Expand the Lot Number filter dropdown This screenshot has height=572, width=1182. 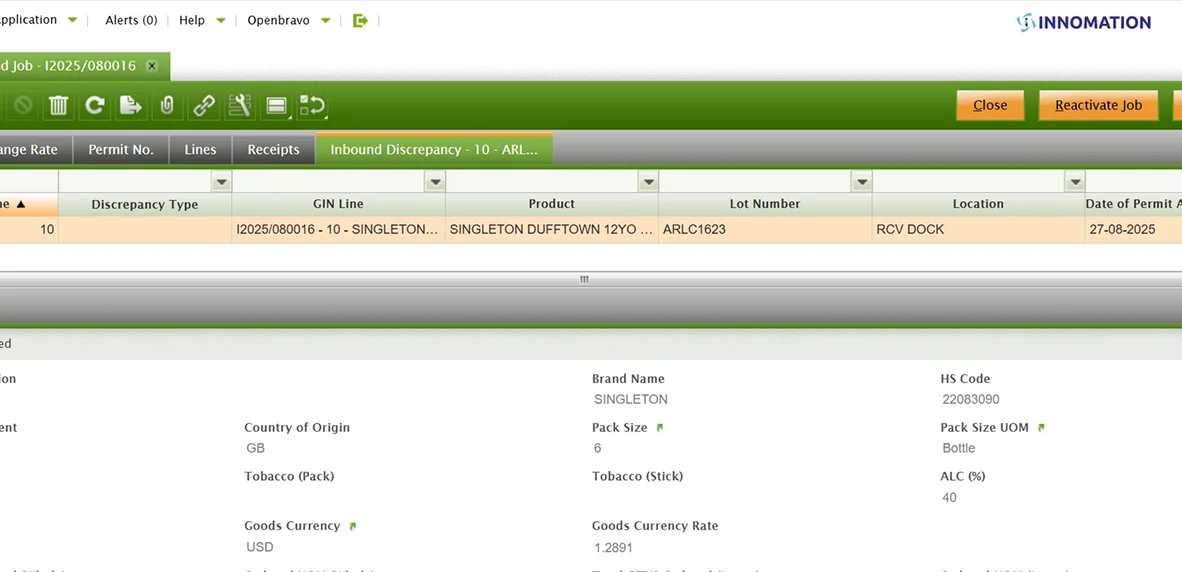pos(861,182)
